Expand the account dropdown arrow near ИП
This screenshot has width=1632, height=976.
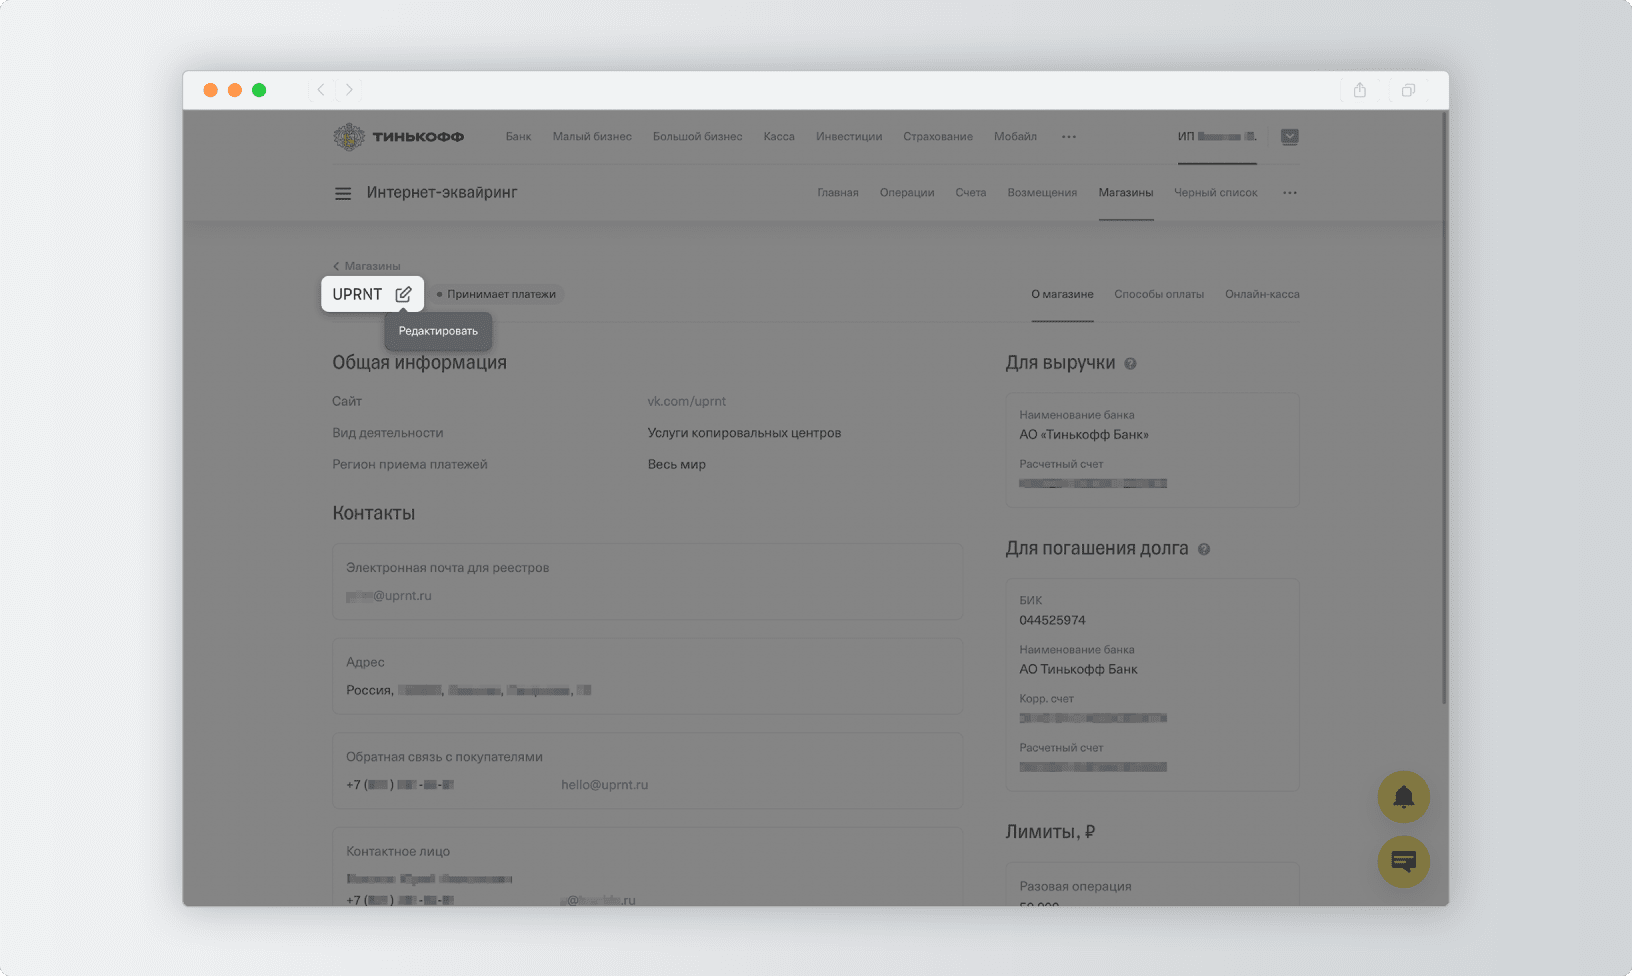pyautogui.click(x=1290, y=137)
